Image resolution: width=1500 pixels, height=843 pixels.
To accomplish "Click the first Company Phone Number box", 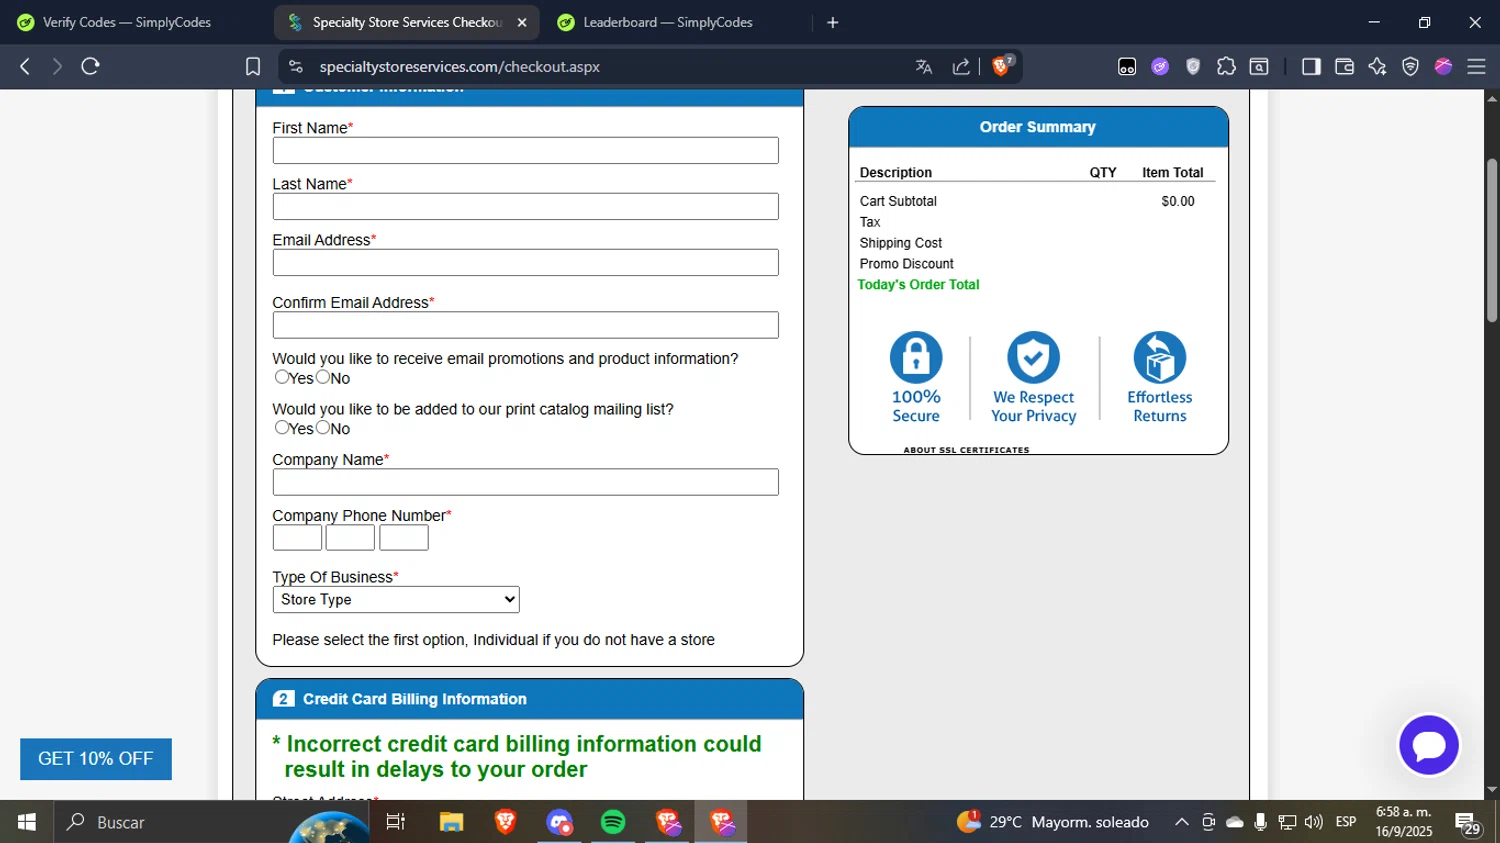I will tap(297, 538).
